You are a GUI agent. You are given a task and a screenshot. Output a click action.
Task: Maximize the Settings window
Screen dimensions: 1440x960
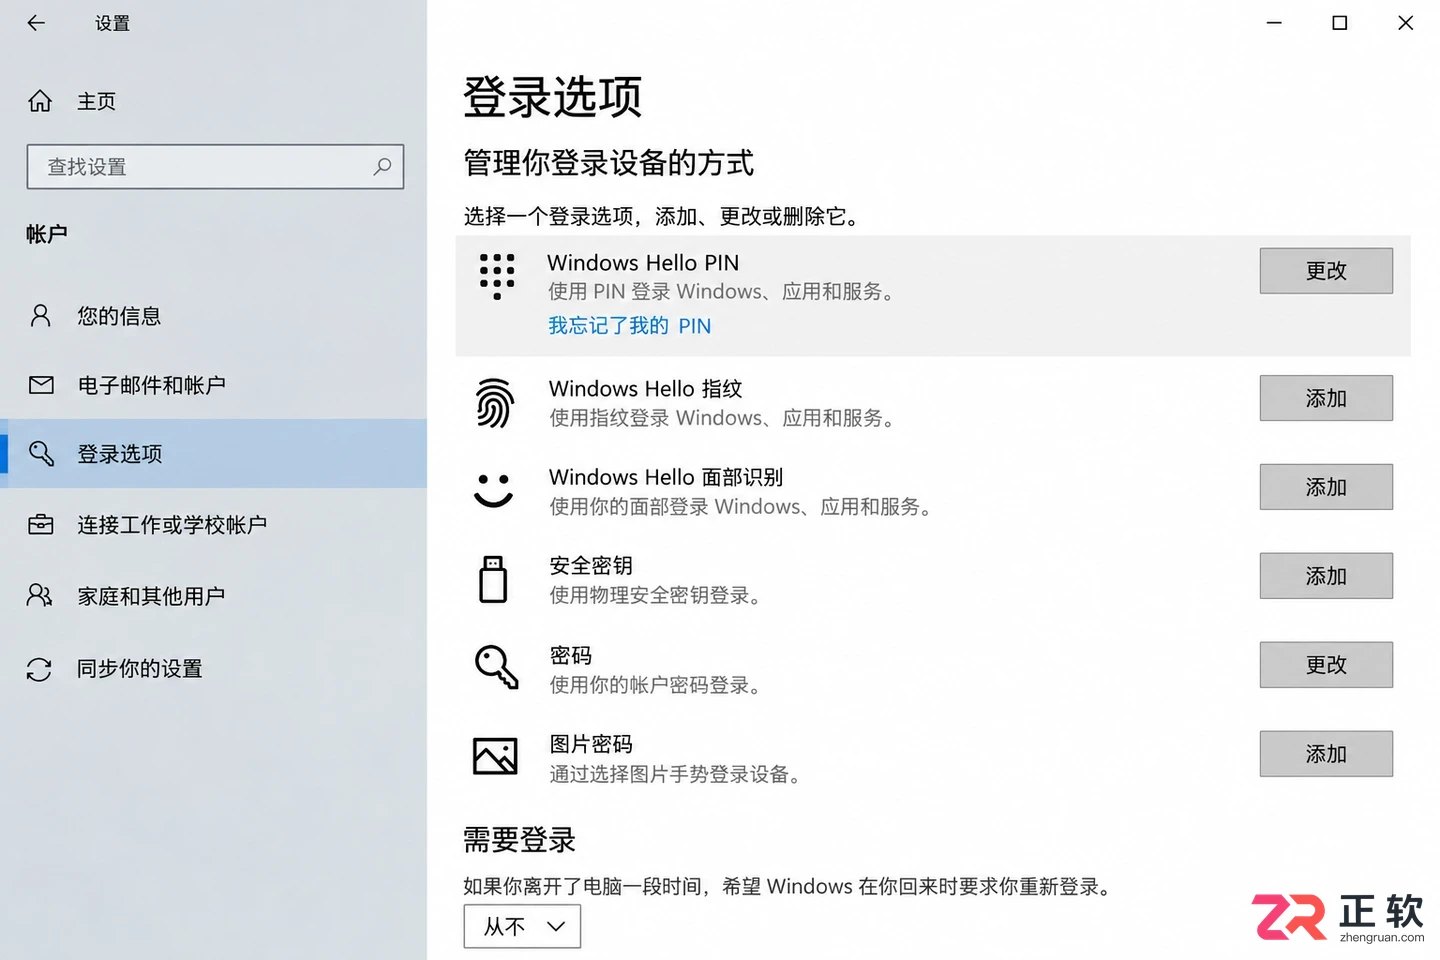1340,22
